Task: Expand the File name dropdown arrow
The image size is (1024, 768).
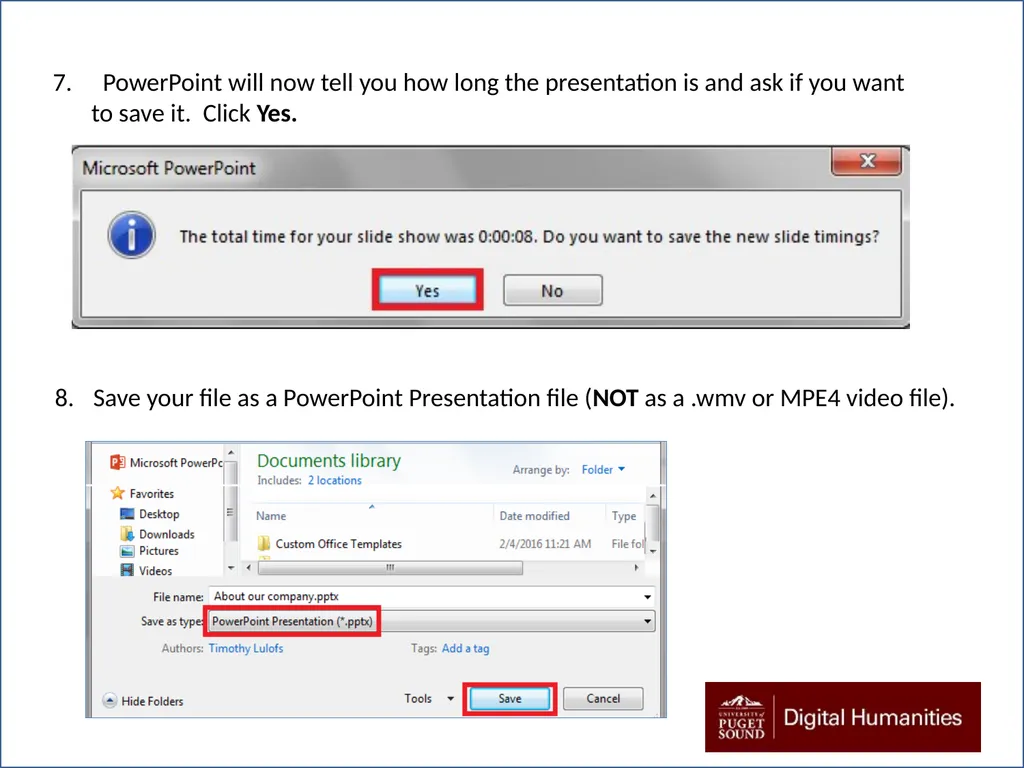Action: click(647, 597)
